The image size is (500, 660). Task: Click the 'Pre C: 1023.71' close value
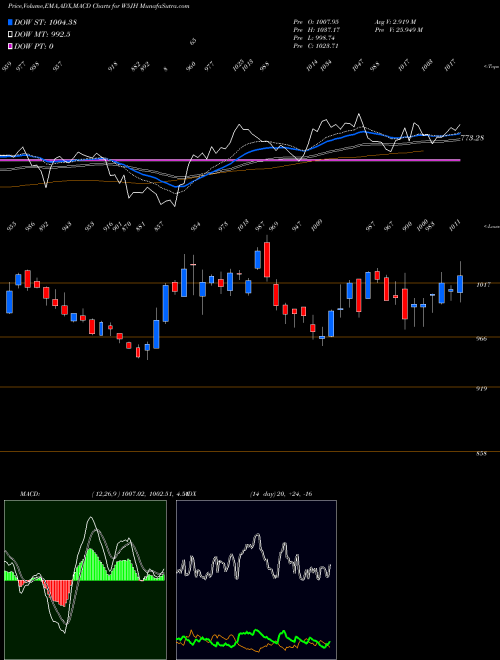coord(316,45)
